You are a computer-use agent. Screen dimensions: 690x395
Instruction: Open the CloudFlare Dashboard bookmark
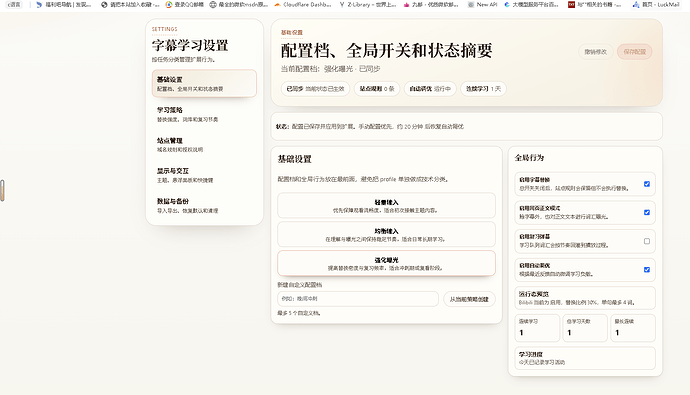(303, 4)
